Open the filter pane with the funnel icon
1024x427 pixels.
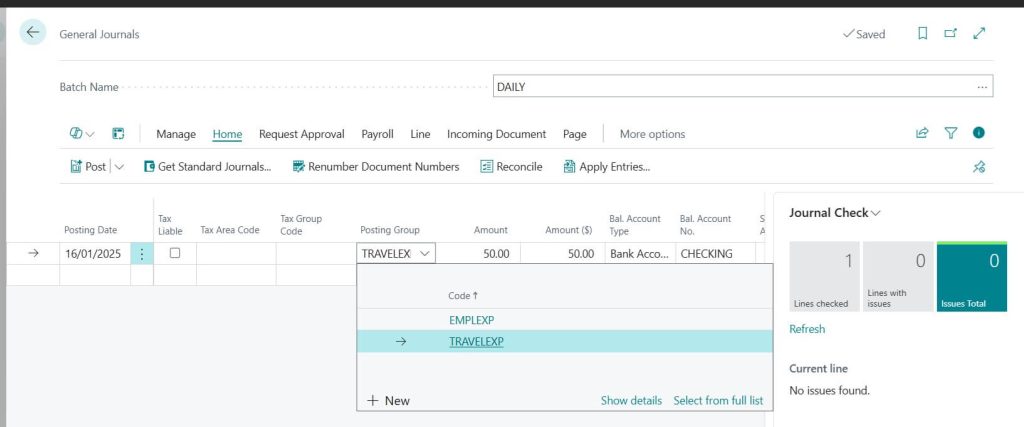(x=951, y=134)
